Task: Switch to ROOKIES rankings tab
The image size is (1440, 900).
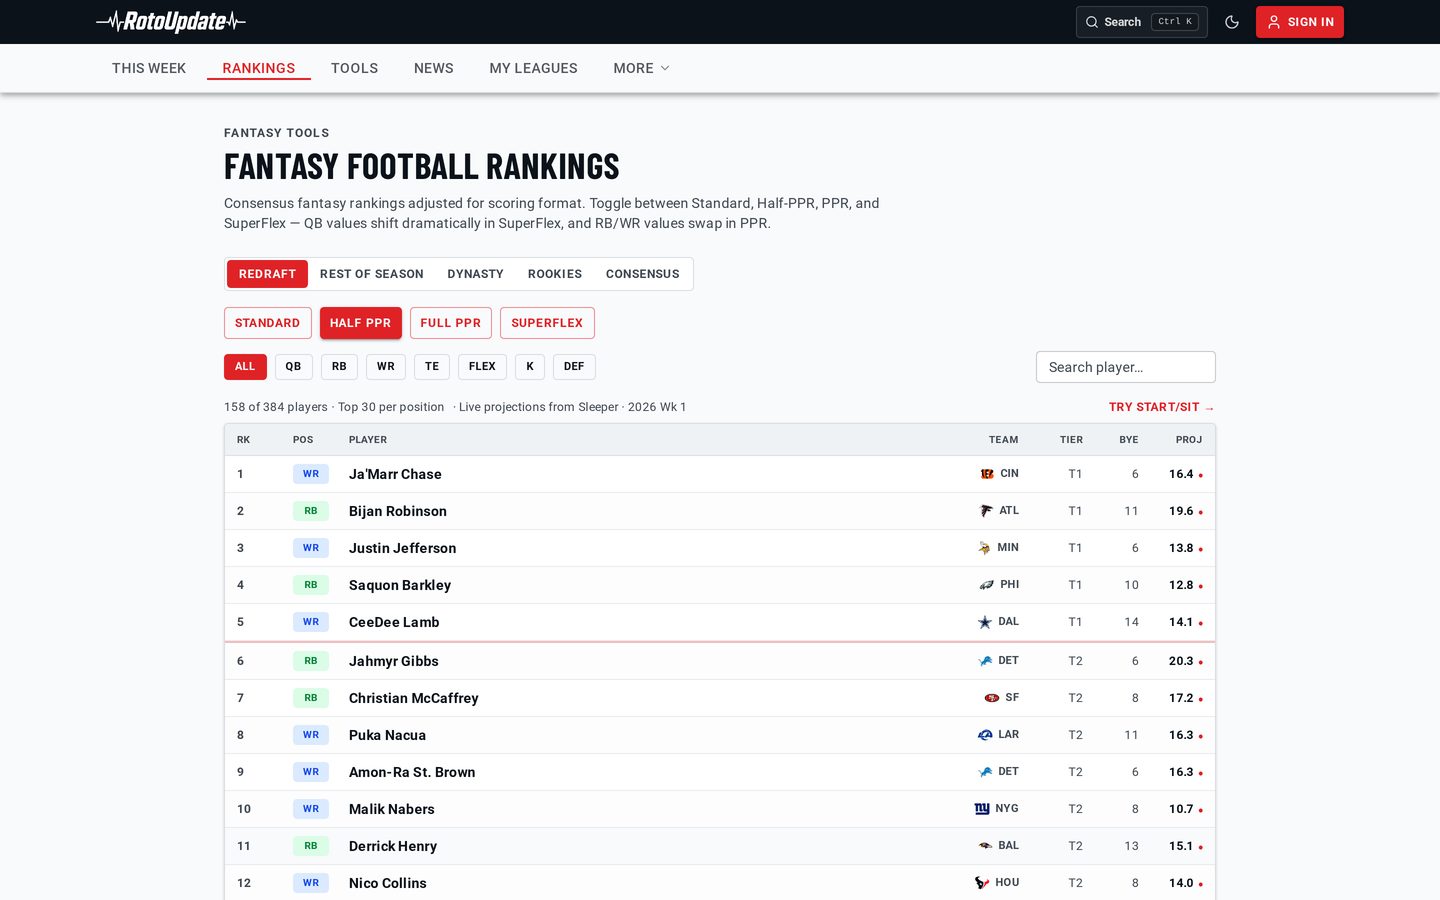Action: click(x=555, y=274)
